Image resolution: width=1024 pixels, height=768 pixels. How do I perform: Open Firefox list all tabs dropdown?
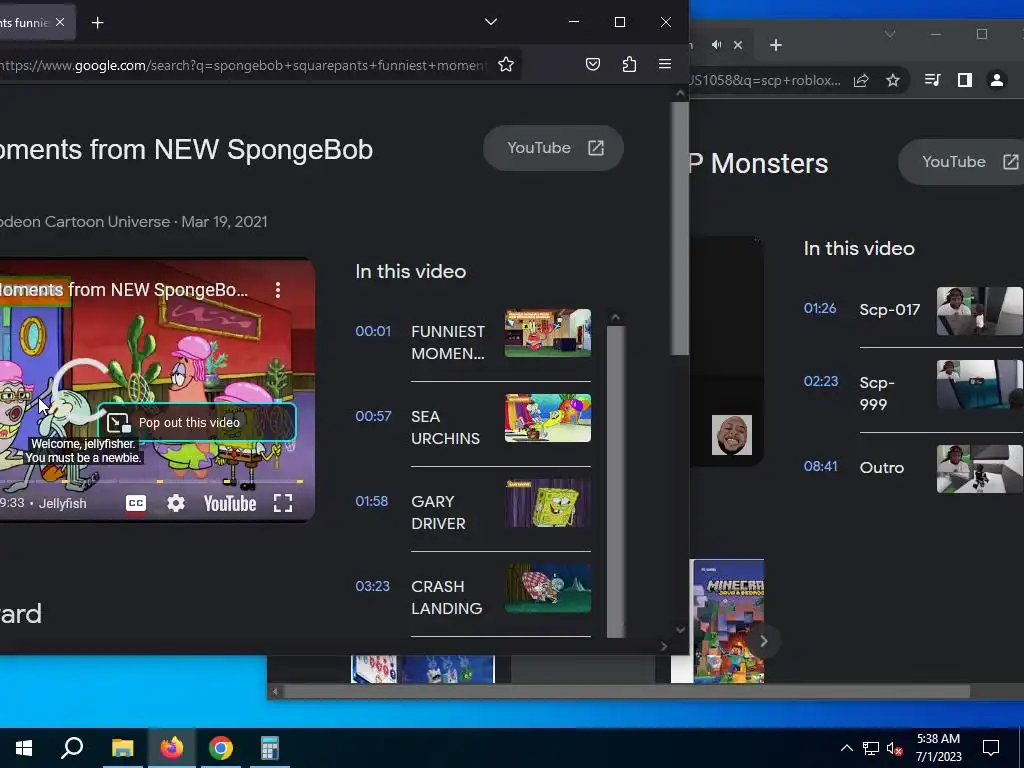coord(491,22)
